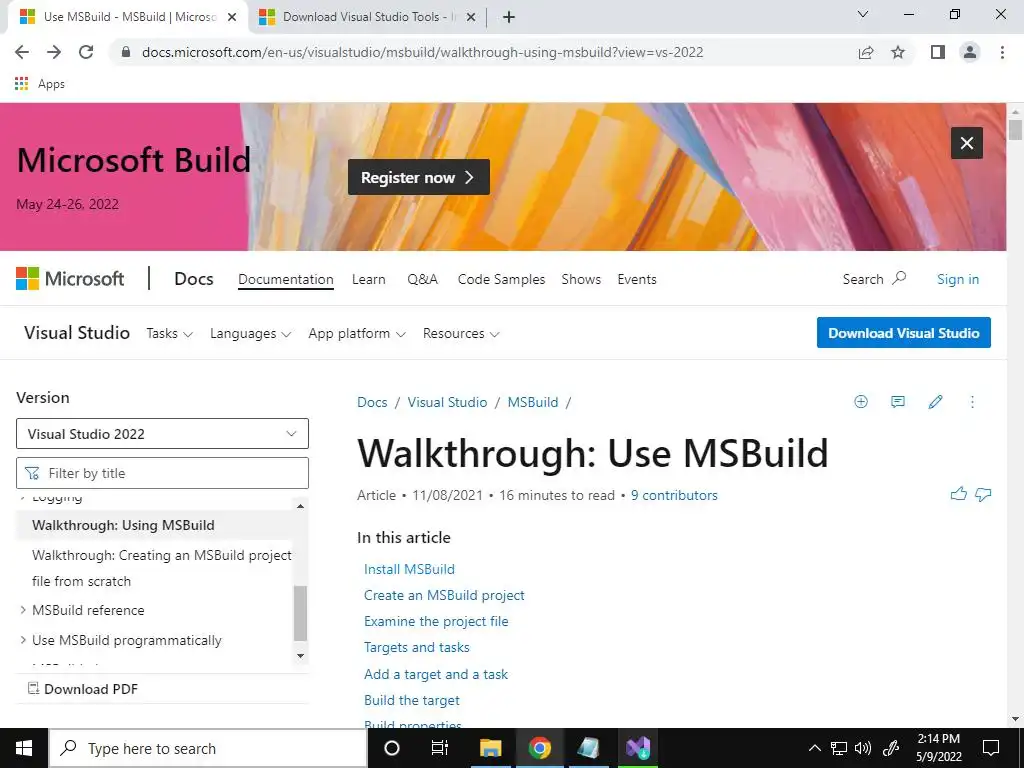
Task: Show hidden system tray icons
Action: (814, 748)
